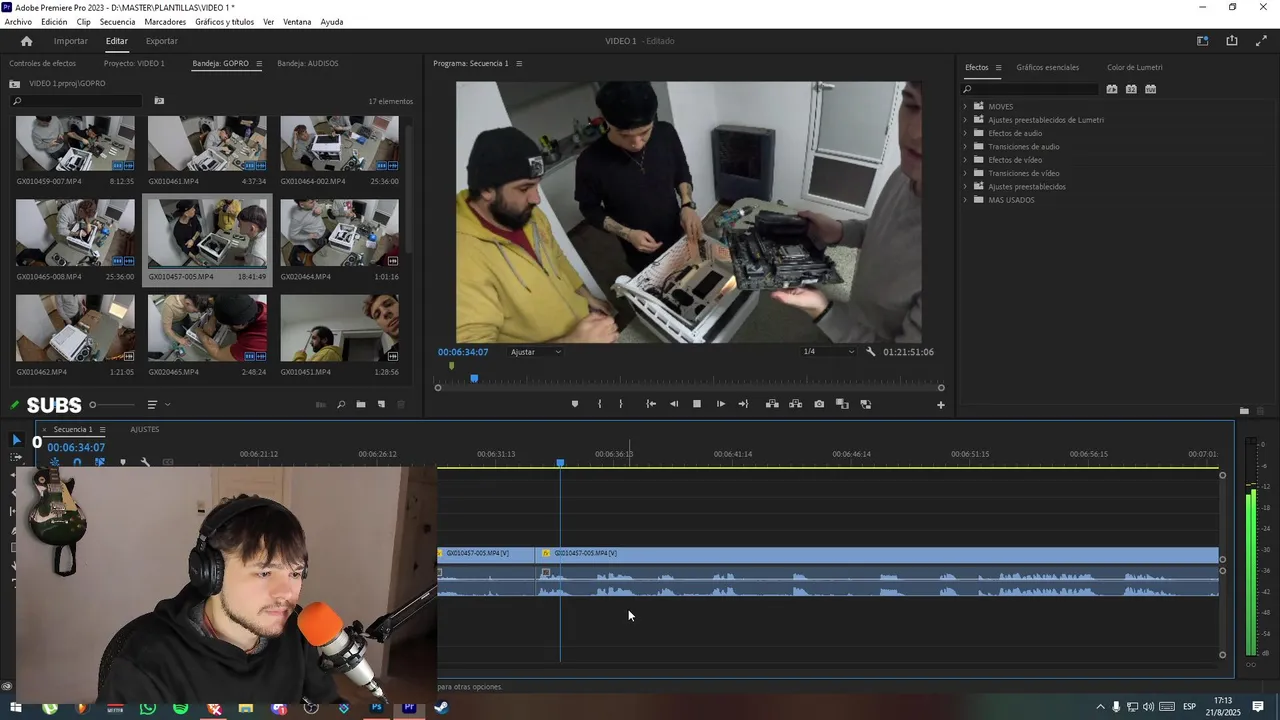Viewport: 1280px width, 720px height.
Task: Switch to Color de Lumetri tab
Action: click(1134, 67)
